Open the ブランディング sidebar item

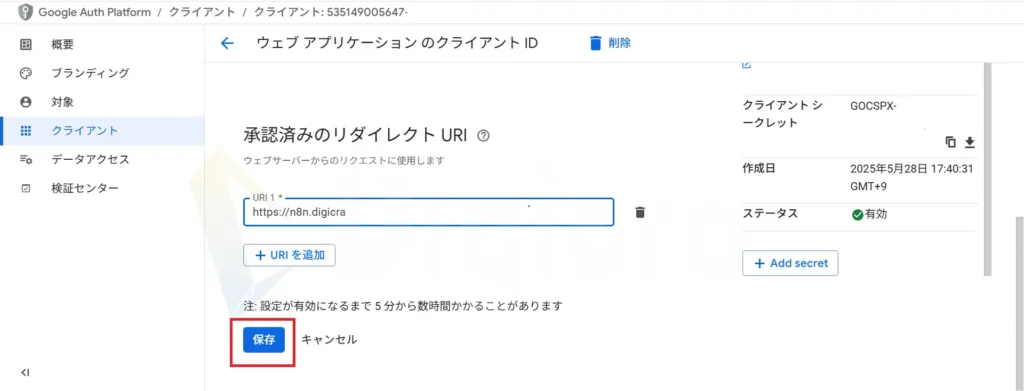pos(102,73)
